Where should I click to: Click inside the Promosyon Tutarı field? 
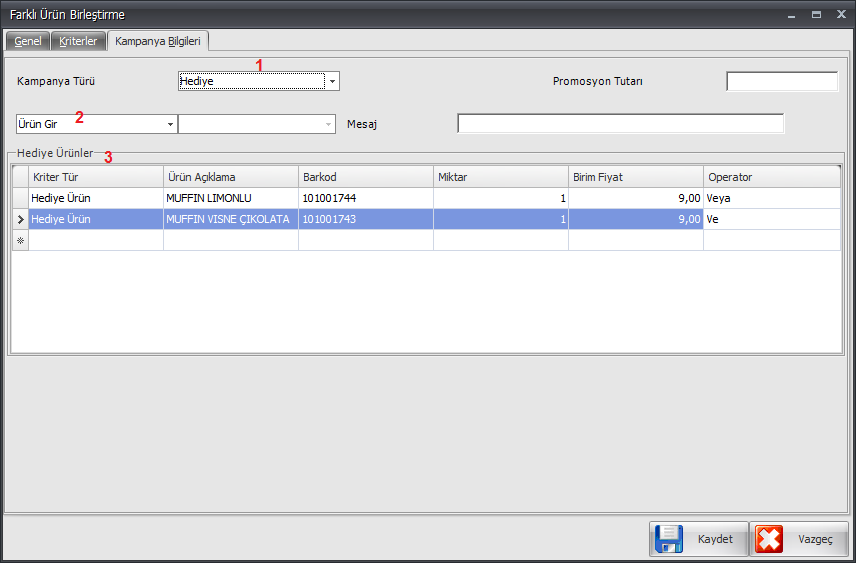coord(781,82)
